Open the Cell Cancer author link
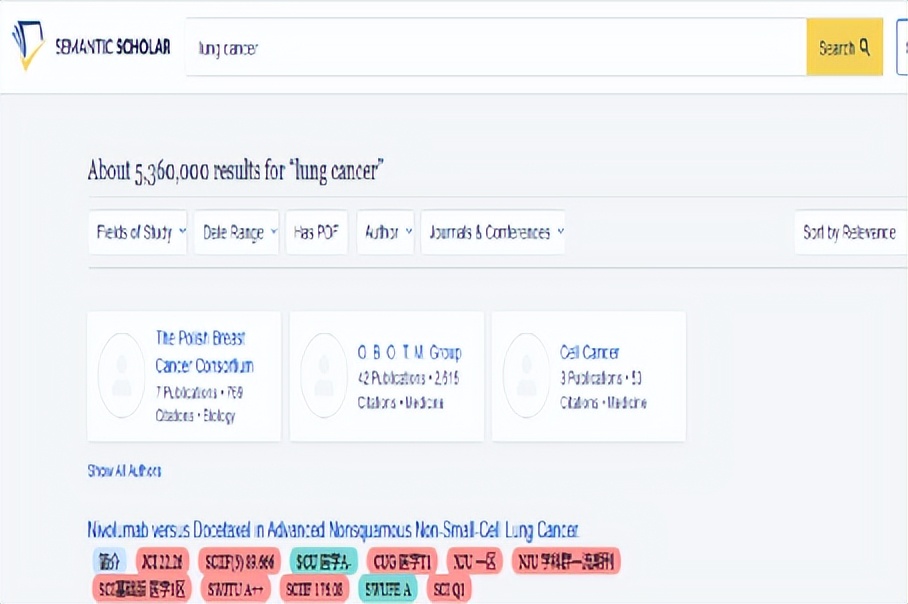The width and height of the screenshot is (908, 604). tap(590, 352)
